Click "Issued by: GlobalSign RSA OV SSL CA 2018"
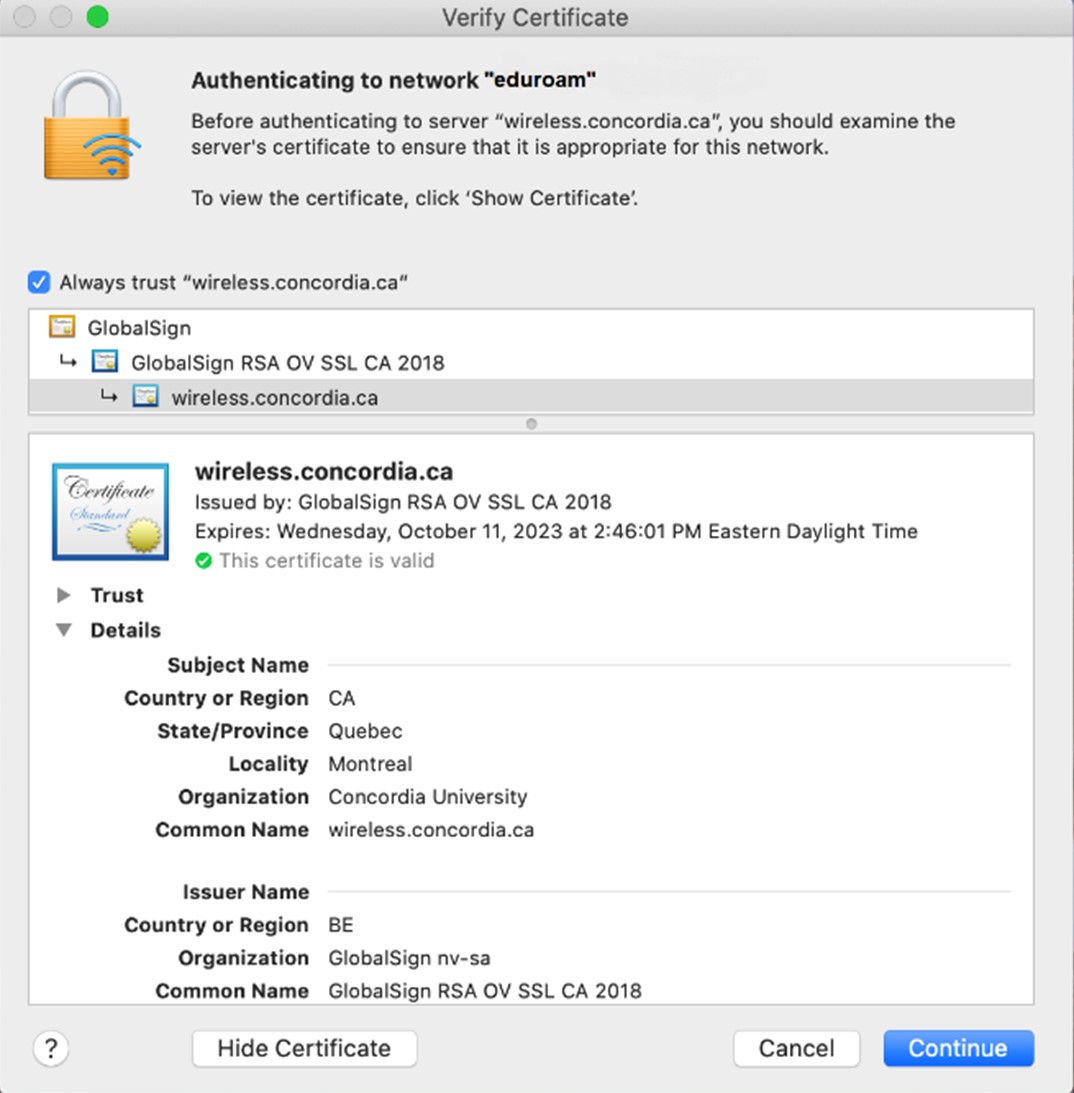Image resolution: width=1074 pixels, height=1093 pixels. [x=403, y=502]
